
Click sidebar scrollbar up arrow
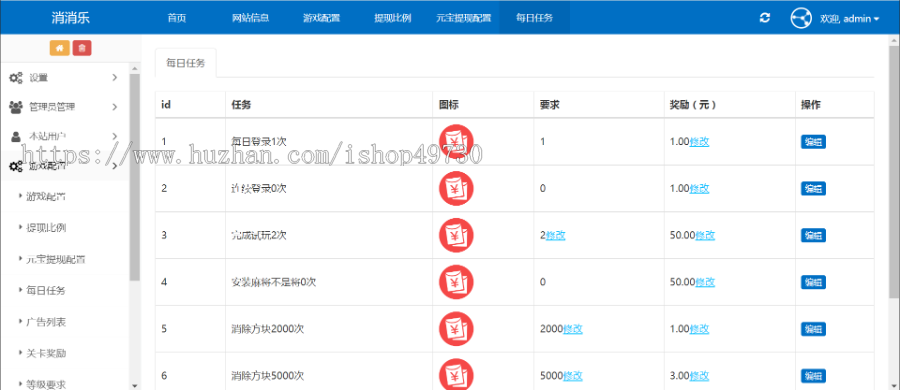tap(135, 69)
